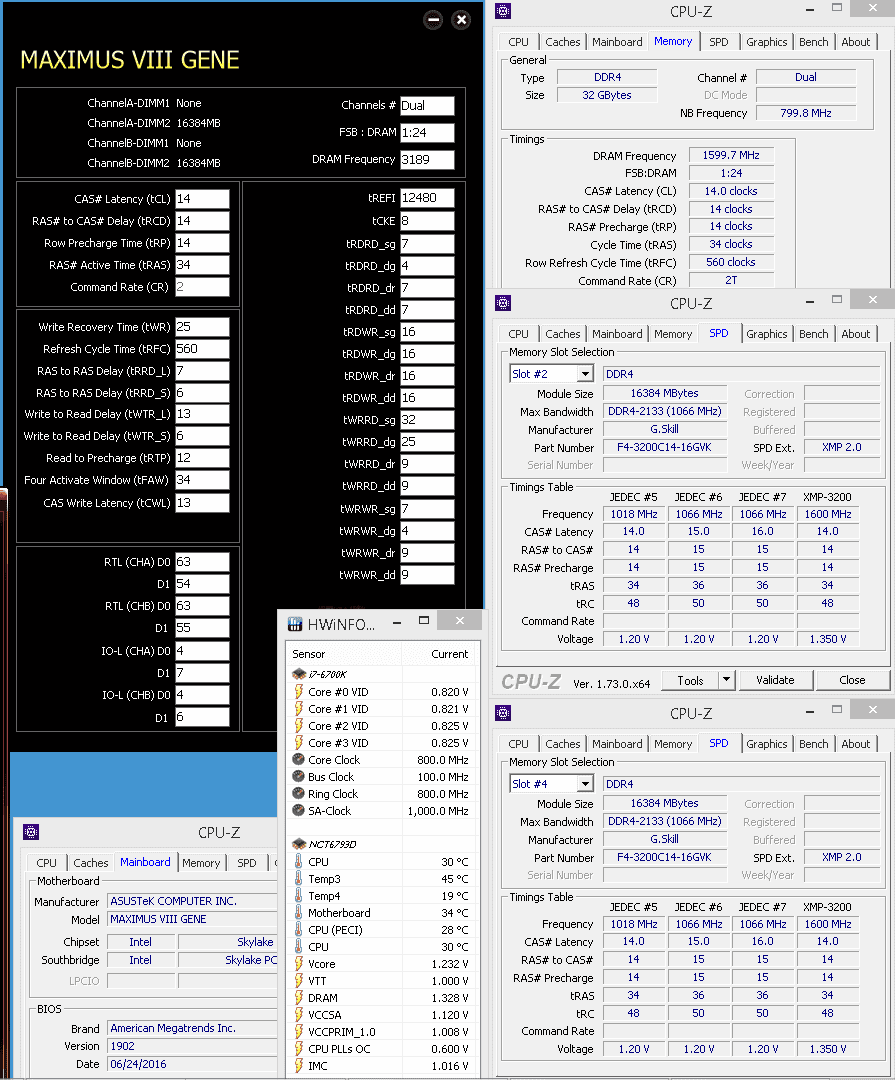
Task: Select the i7-6700K chip icon in HWiNFO
Action: click(298, 674)
